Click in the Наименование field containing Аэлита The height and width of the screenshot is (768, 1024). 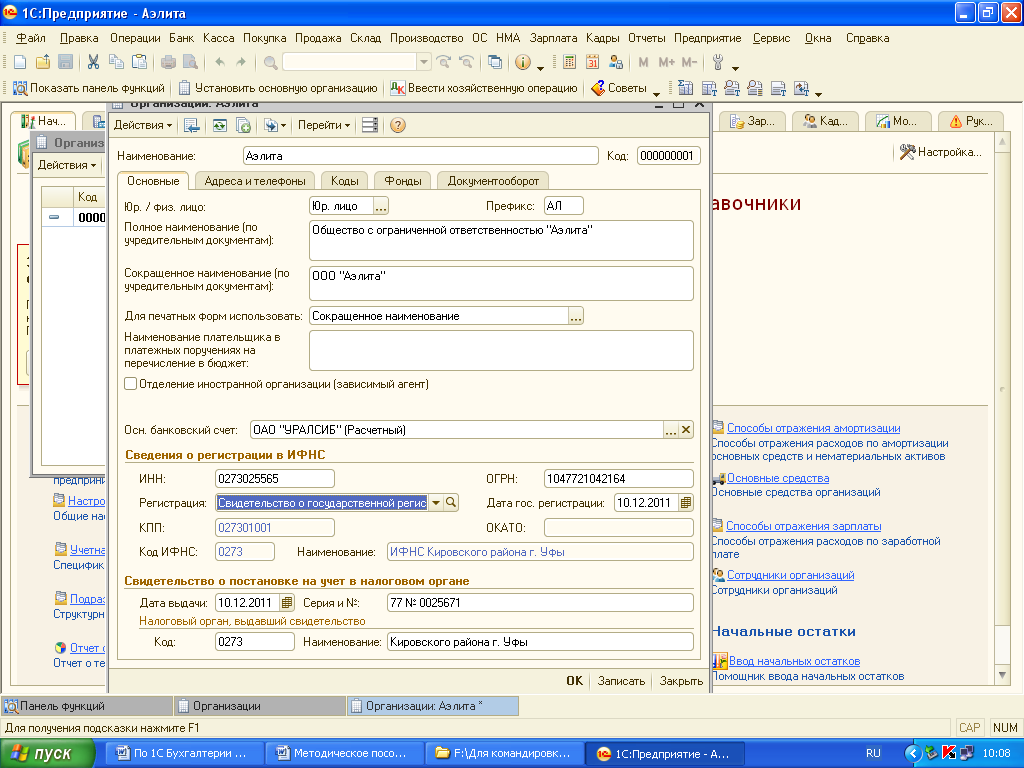421,156
